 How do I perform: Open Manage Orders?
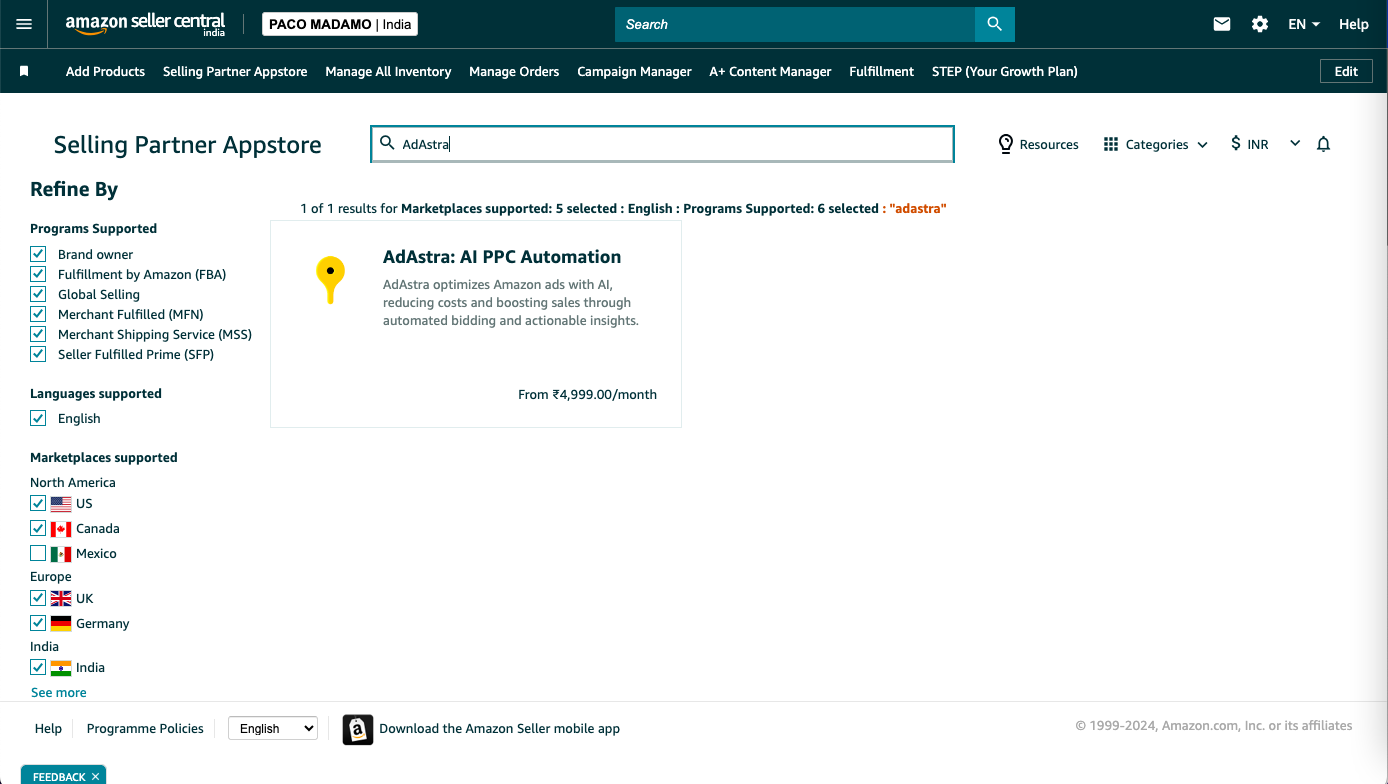click(514, 71)
